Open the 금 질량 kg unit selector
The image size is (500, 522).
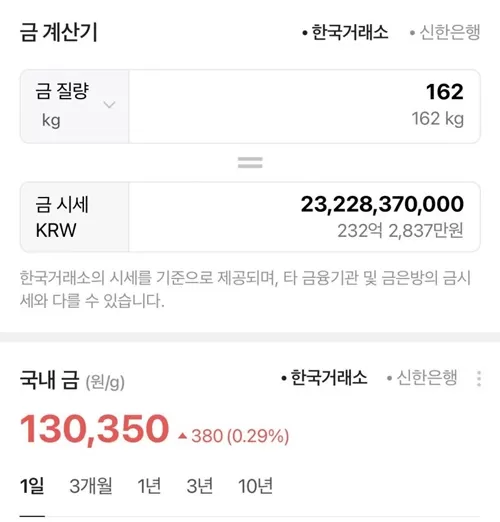point(75,106)
